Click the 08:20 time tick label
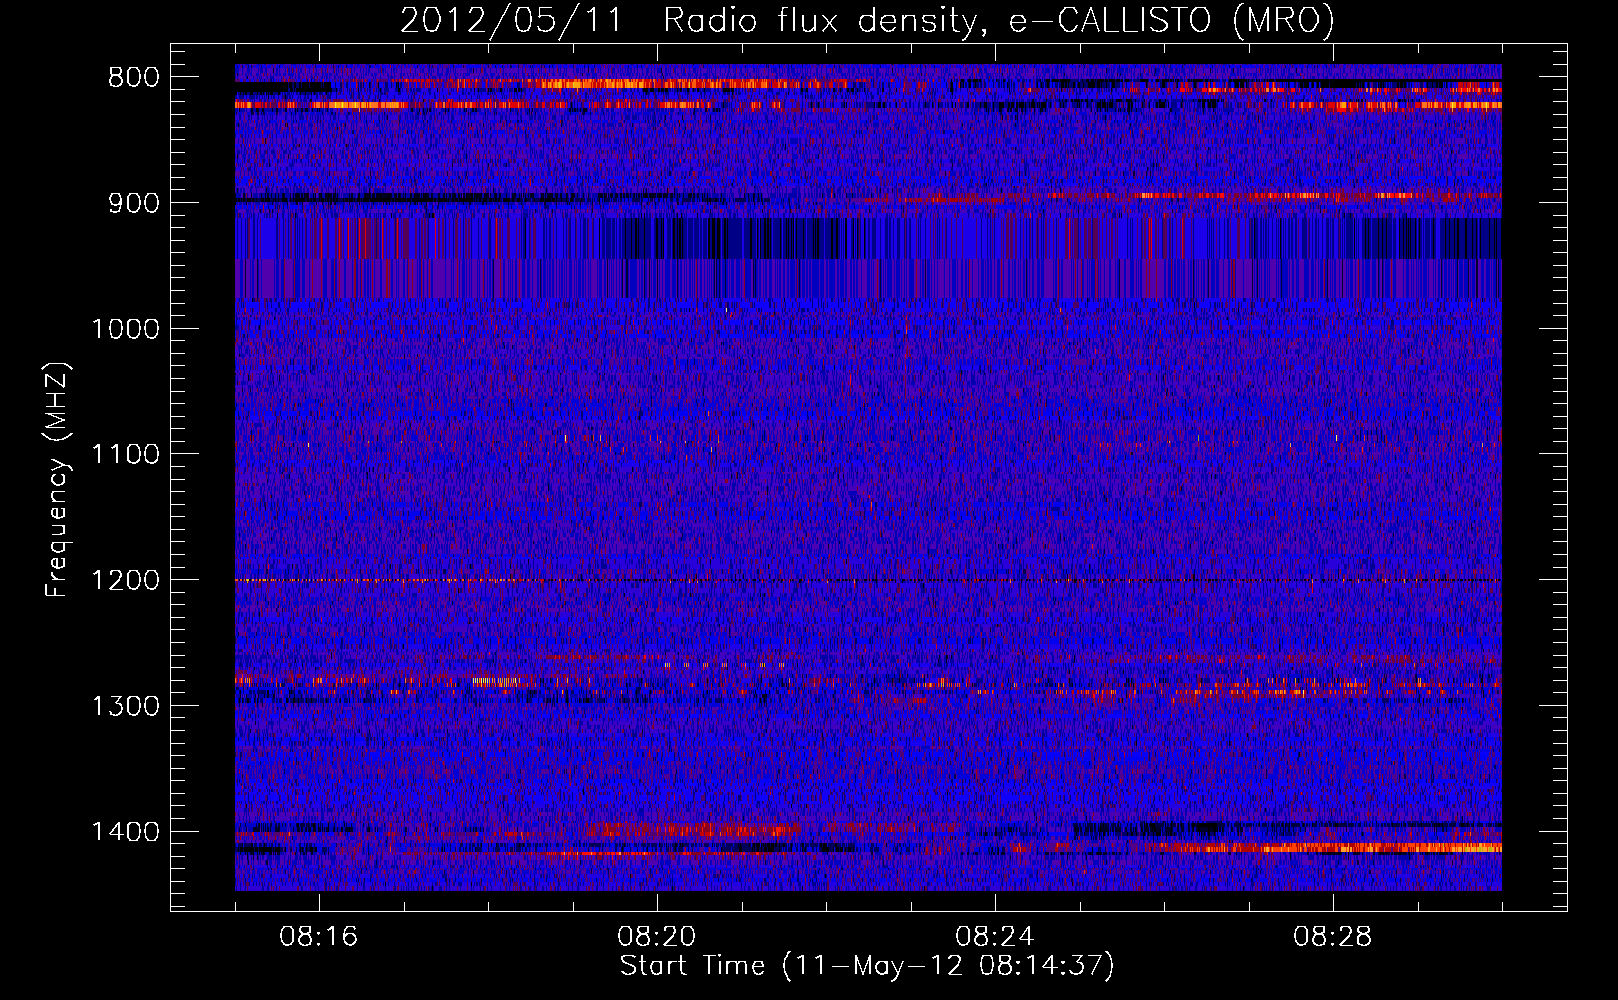 [657, 937]
